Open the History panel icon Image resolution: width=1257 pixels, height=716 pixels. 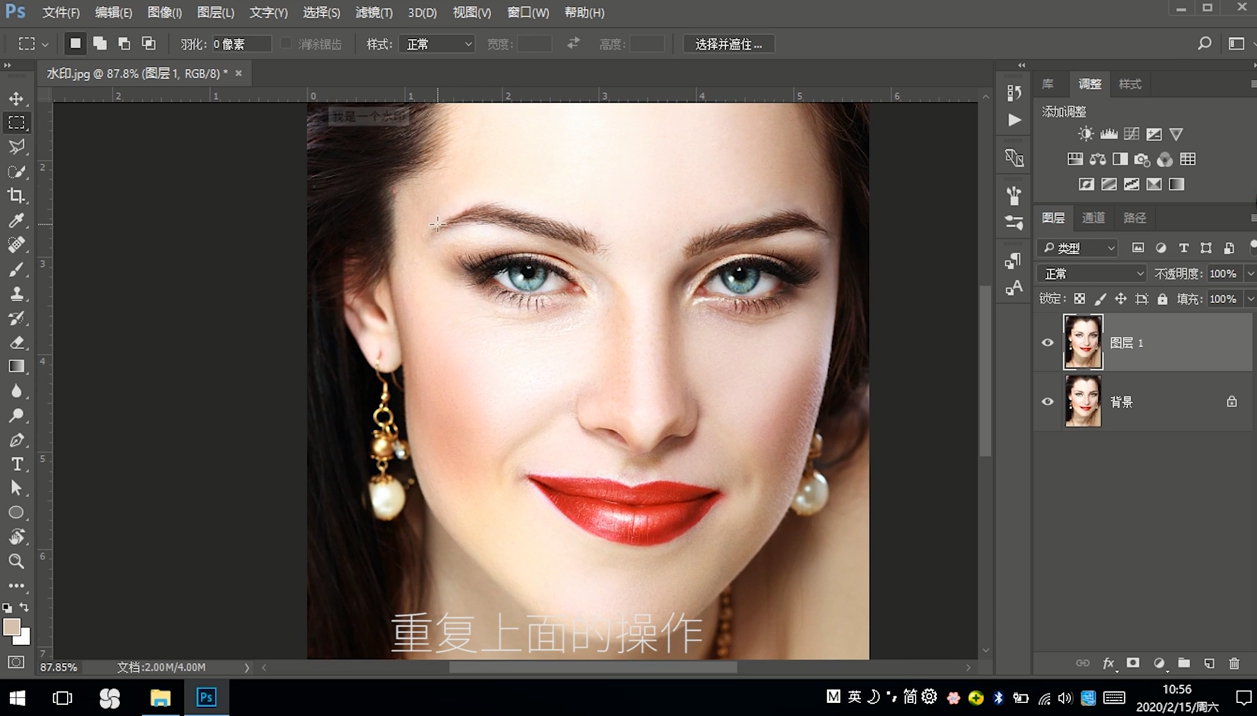tap(1014, 92)
